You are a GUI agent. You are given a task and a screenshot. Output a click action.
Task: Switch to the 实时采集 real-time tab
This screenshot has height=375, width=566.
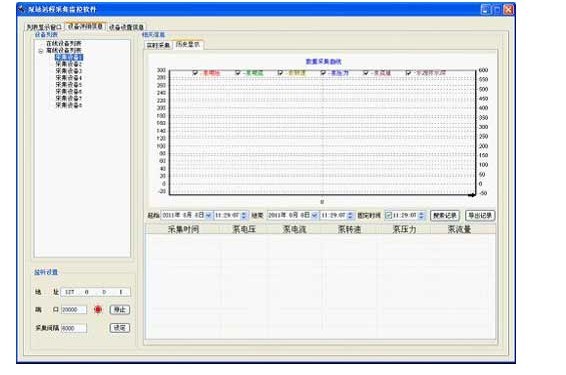click(158, 45)
